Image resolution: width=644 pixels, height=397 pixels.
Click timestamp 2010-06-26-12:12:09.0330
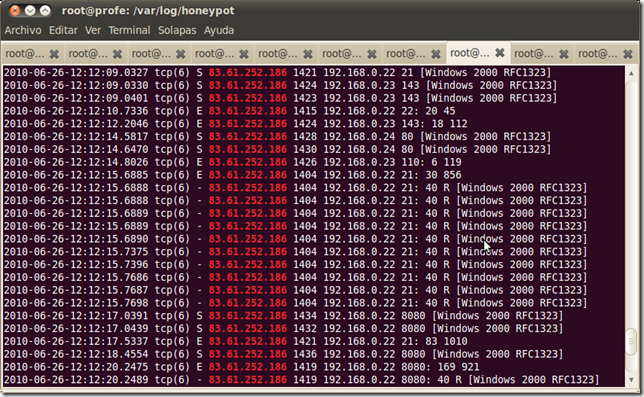76,85
